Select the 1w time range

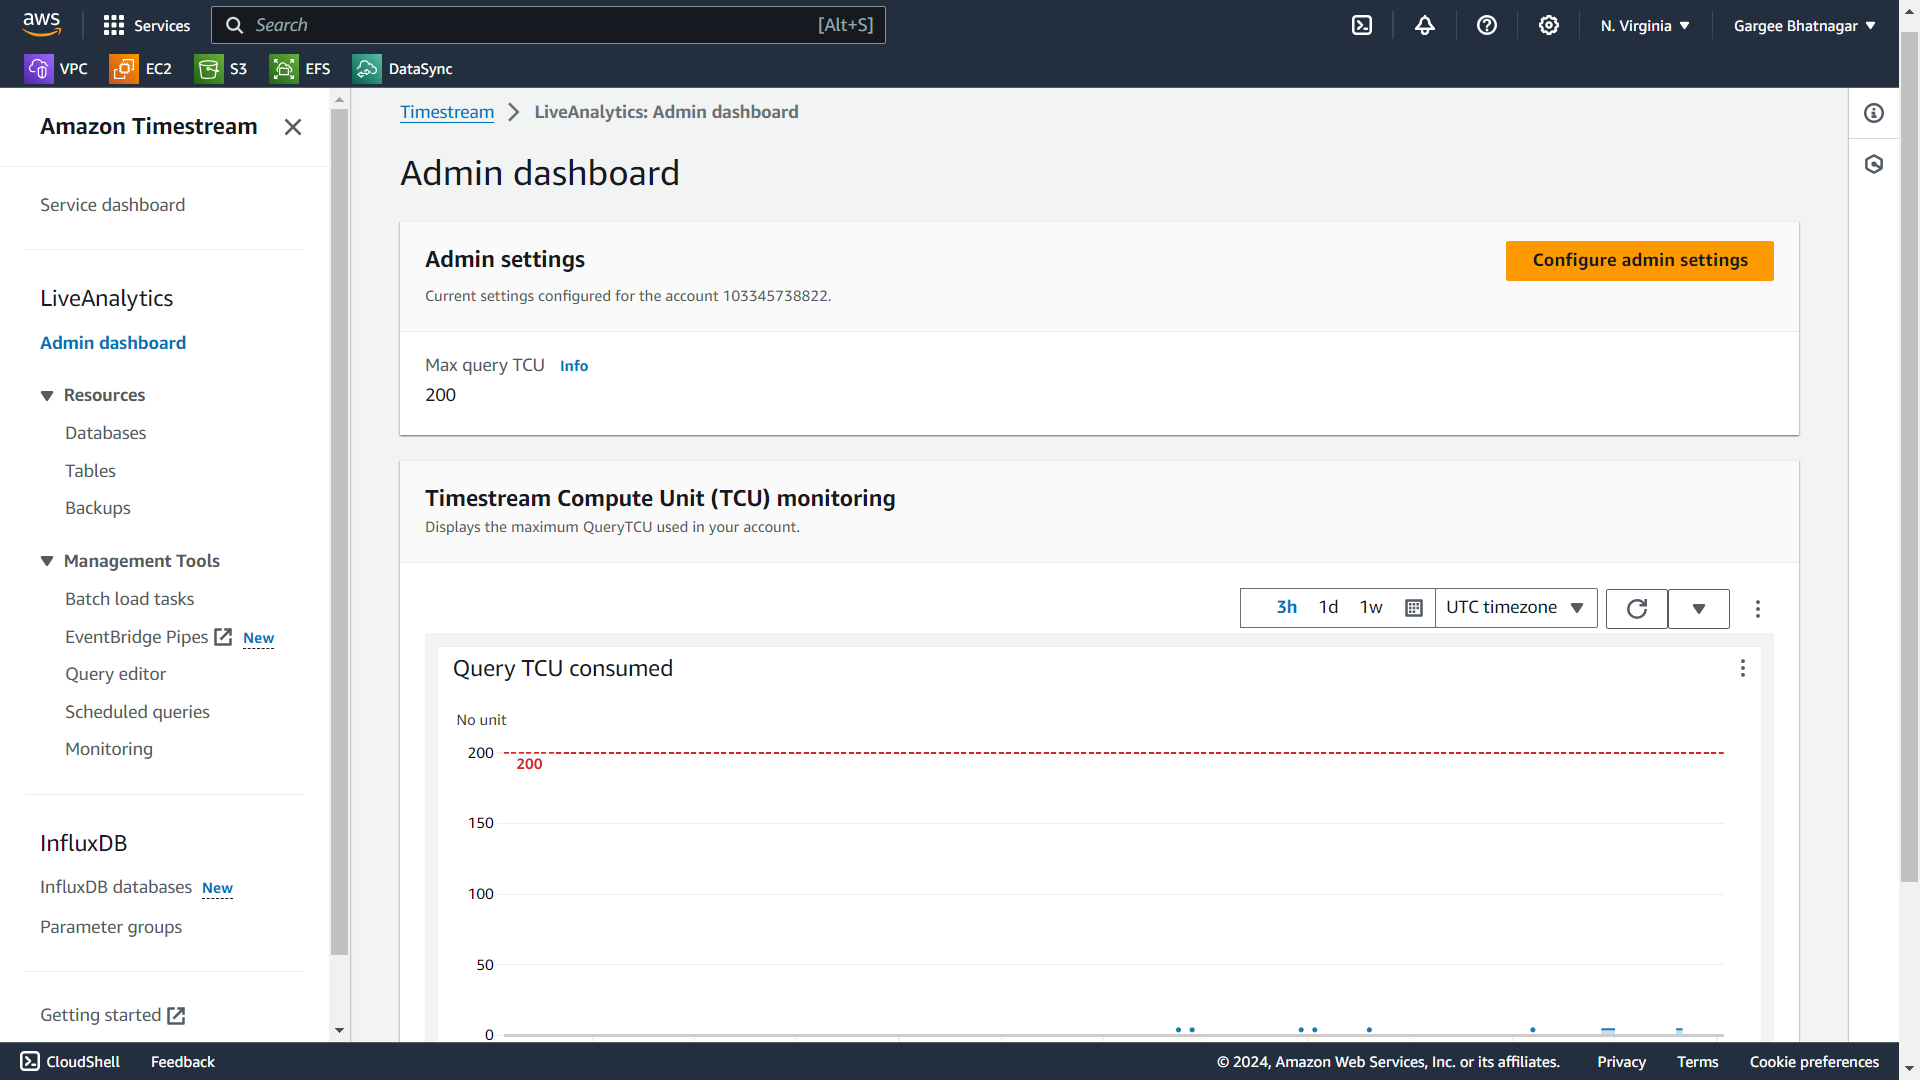[1371, 607]
